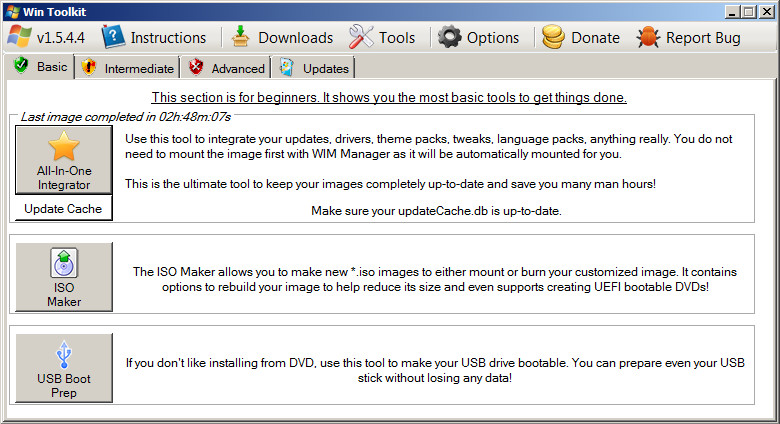
Task: Click the green shield Basic icon
Action: (21, 65)
